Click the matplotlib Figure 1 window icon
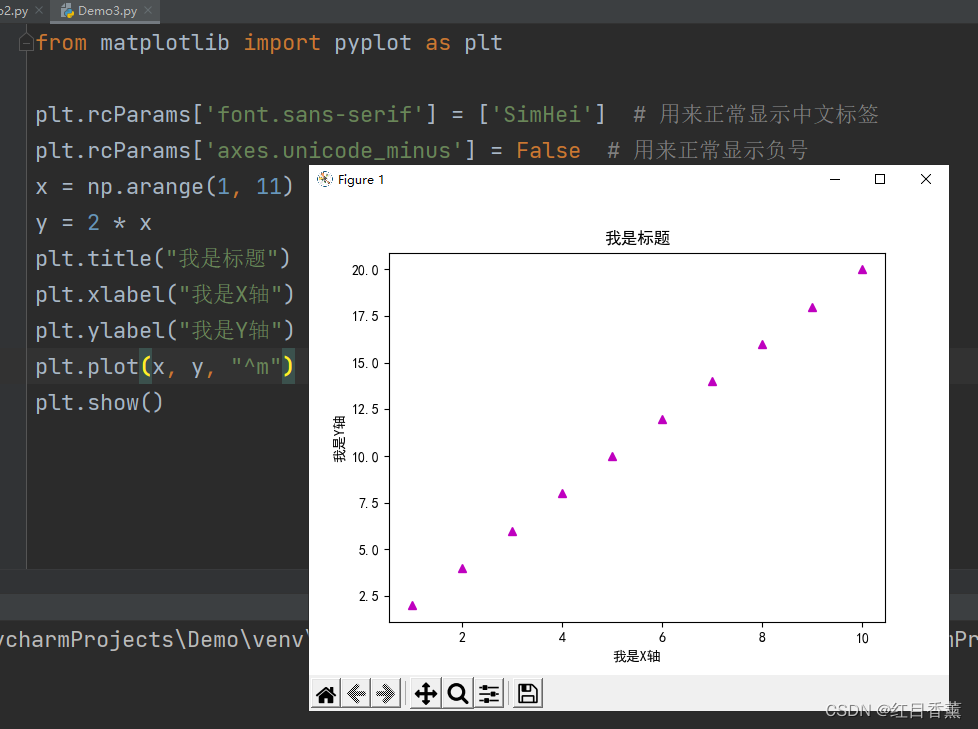 324,180
